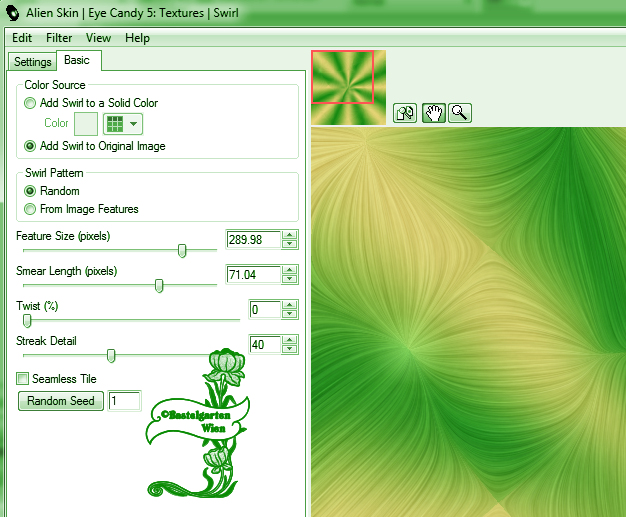
Task: Decrease Streak Detail with down arrow
Action: click(290, 349)
